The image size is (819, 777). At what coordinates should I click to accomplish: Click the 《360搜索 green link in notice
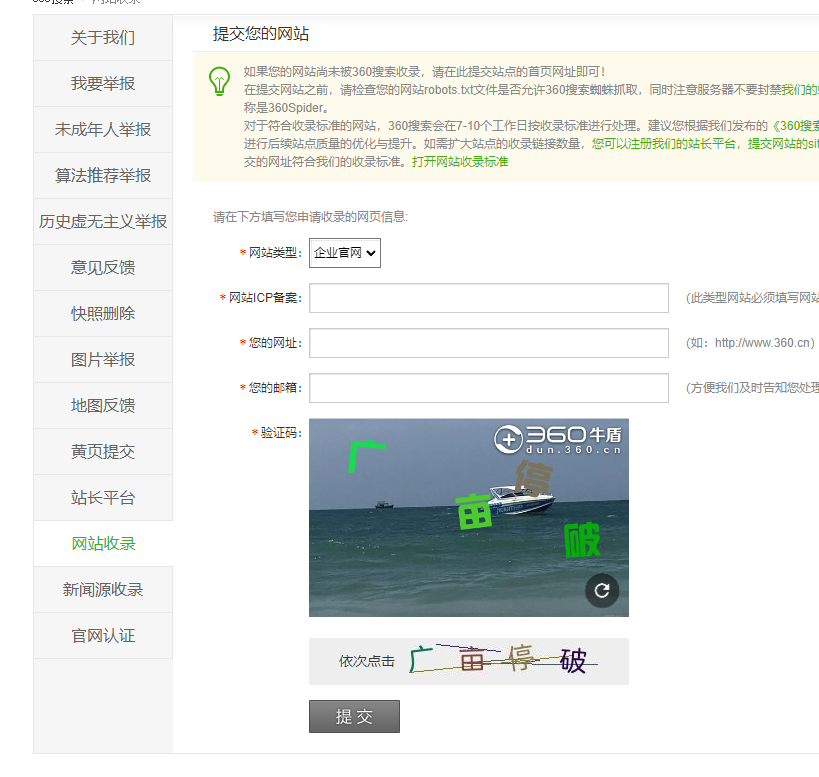[795, 126]
